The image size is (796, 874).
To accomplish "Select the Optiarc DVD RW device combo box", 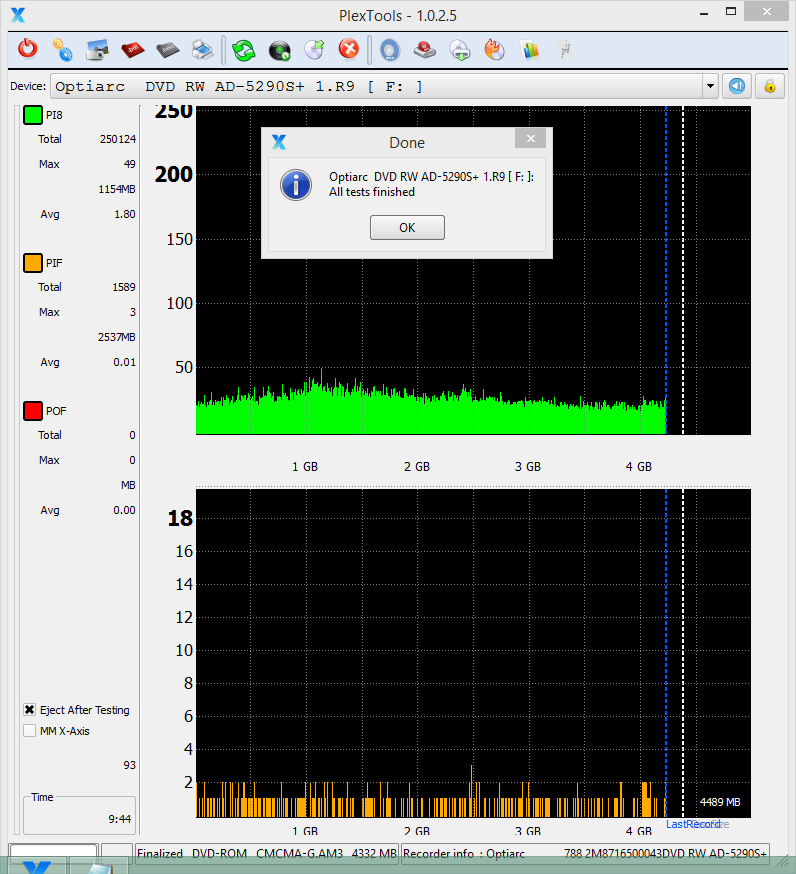I will (x=384, y=86).
